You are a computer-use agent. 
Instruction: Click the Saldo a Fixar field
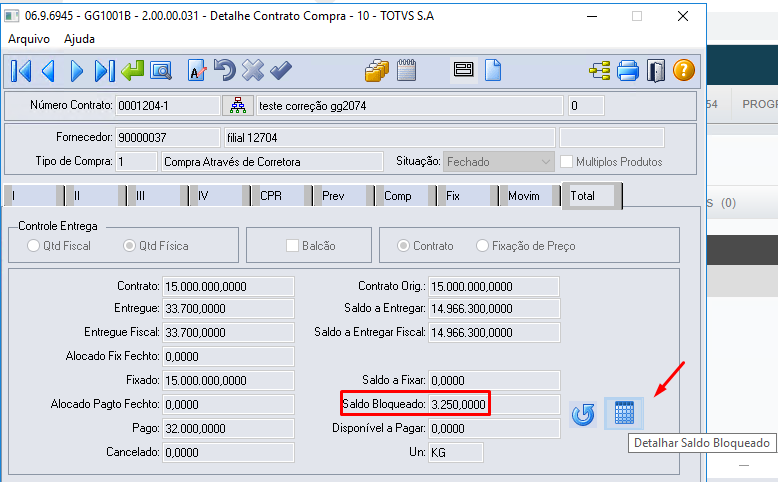[494, 381]
